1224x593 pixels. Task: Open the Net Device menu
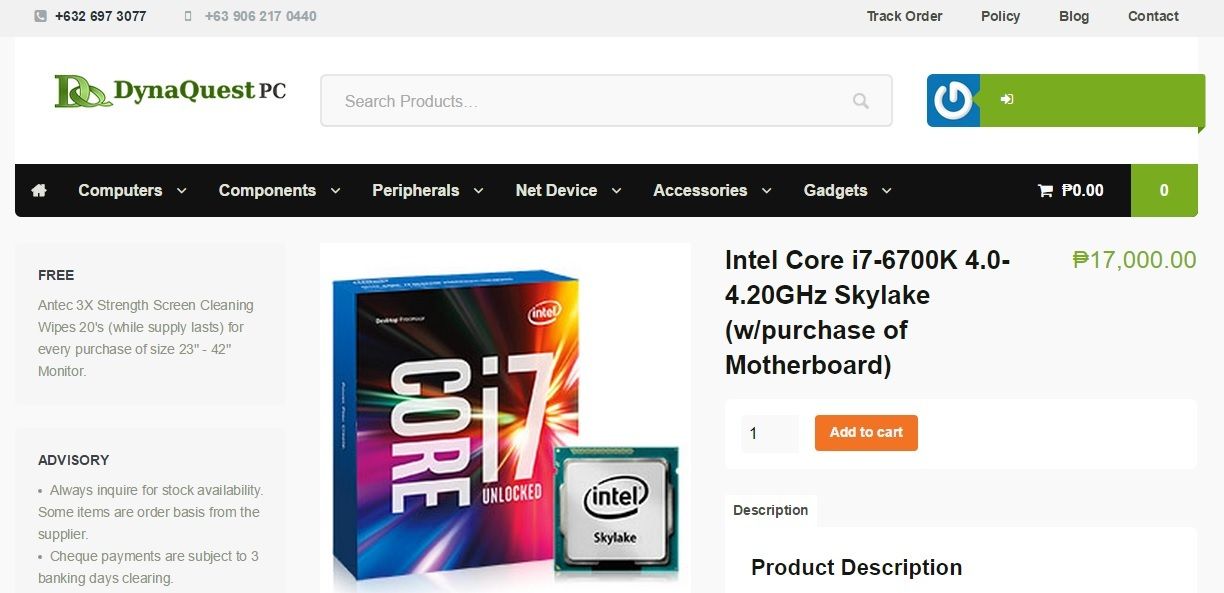click(568, 190)
